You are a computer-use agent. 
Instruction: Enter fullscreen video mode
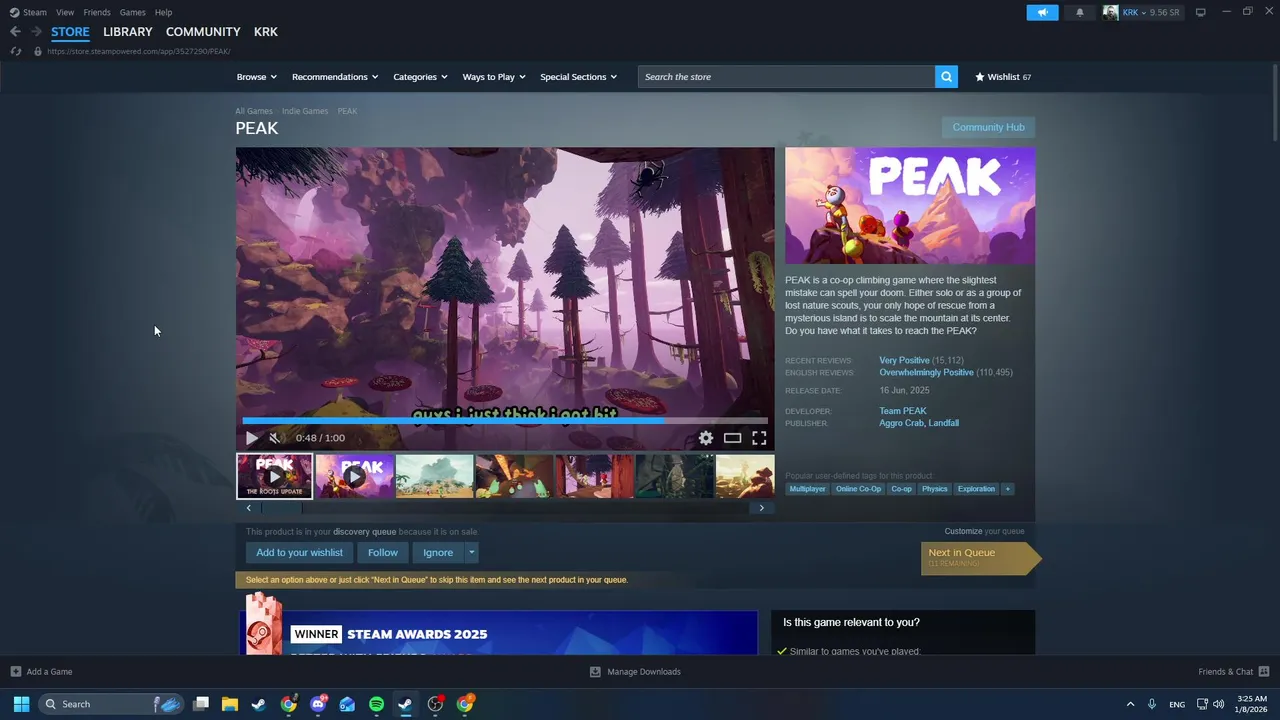click(759, 438)
